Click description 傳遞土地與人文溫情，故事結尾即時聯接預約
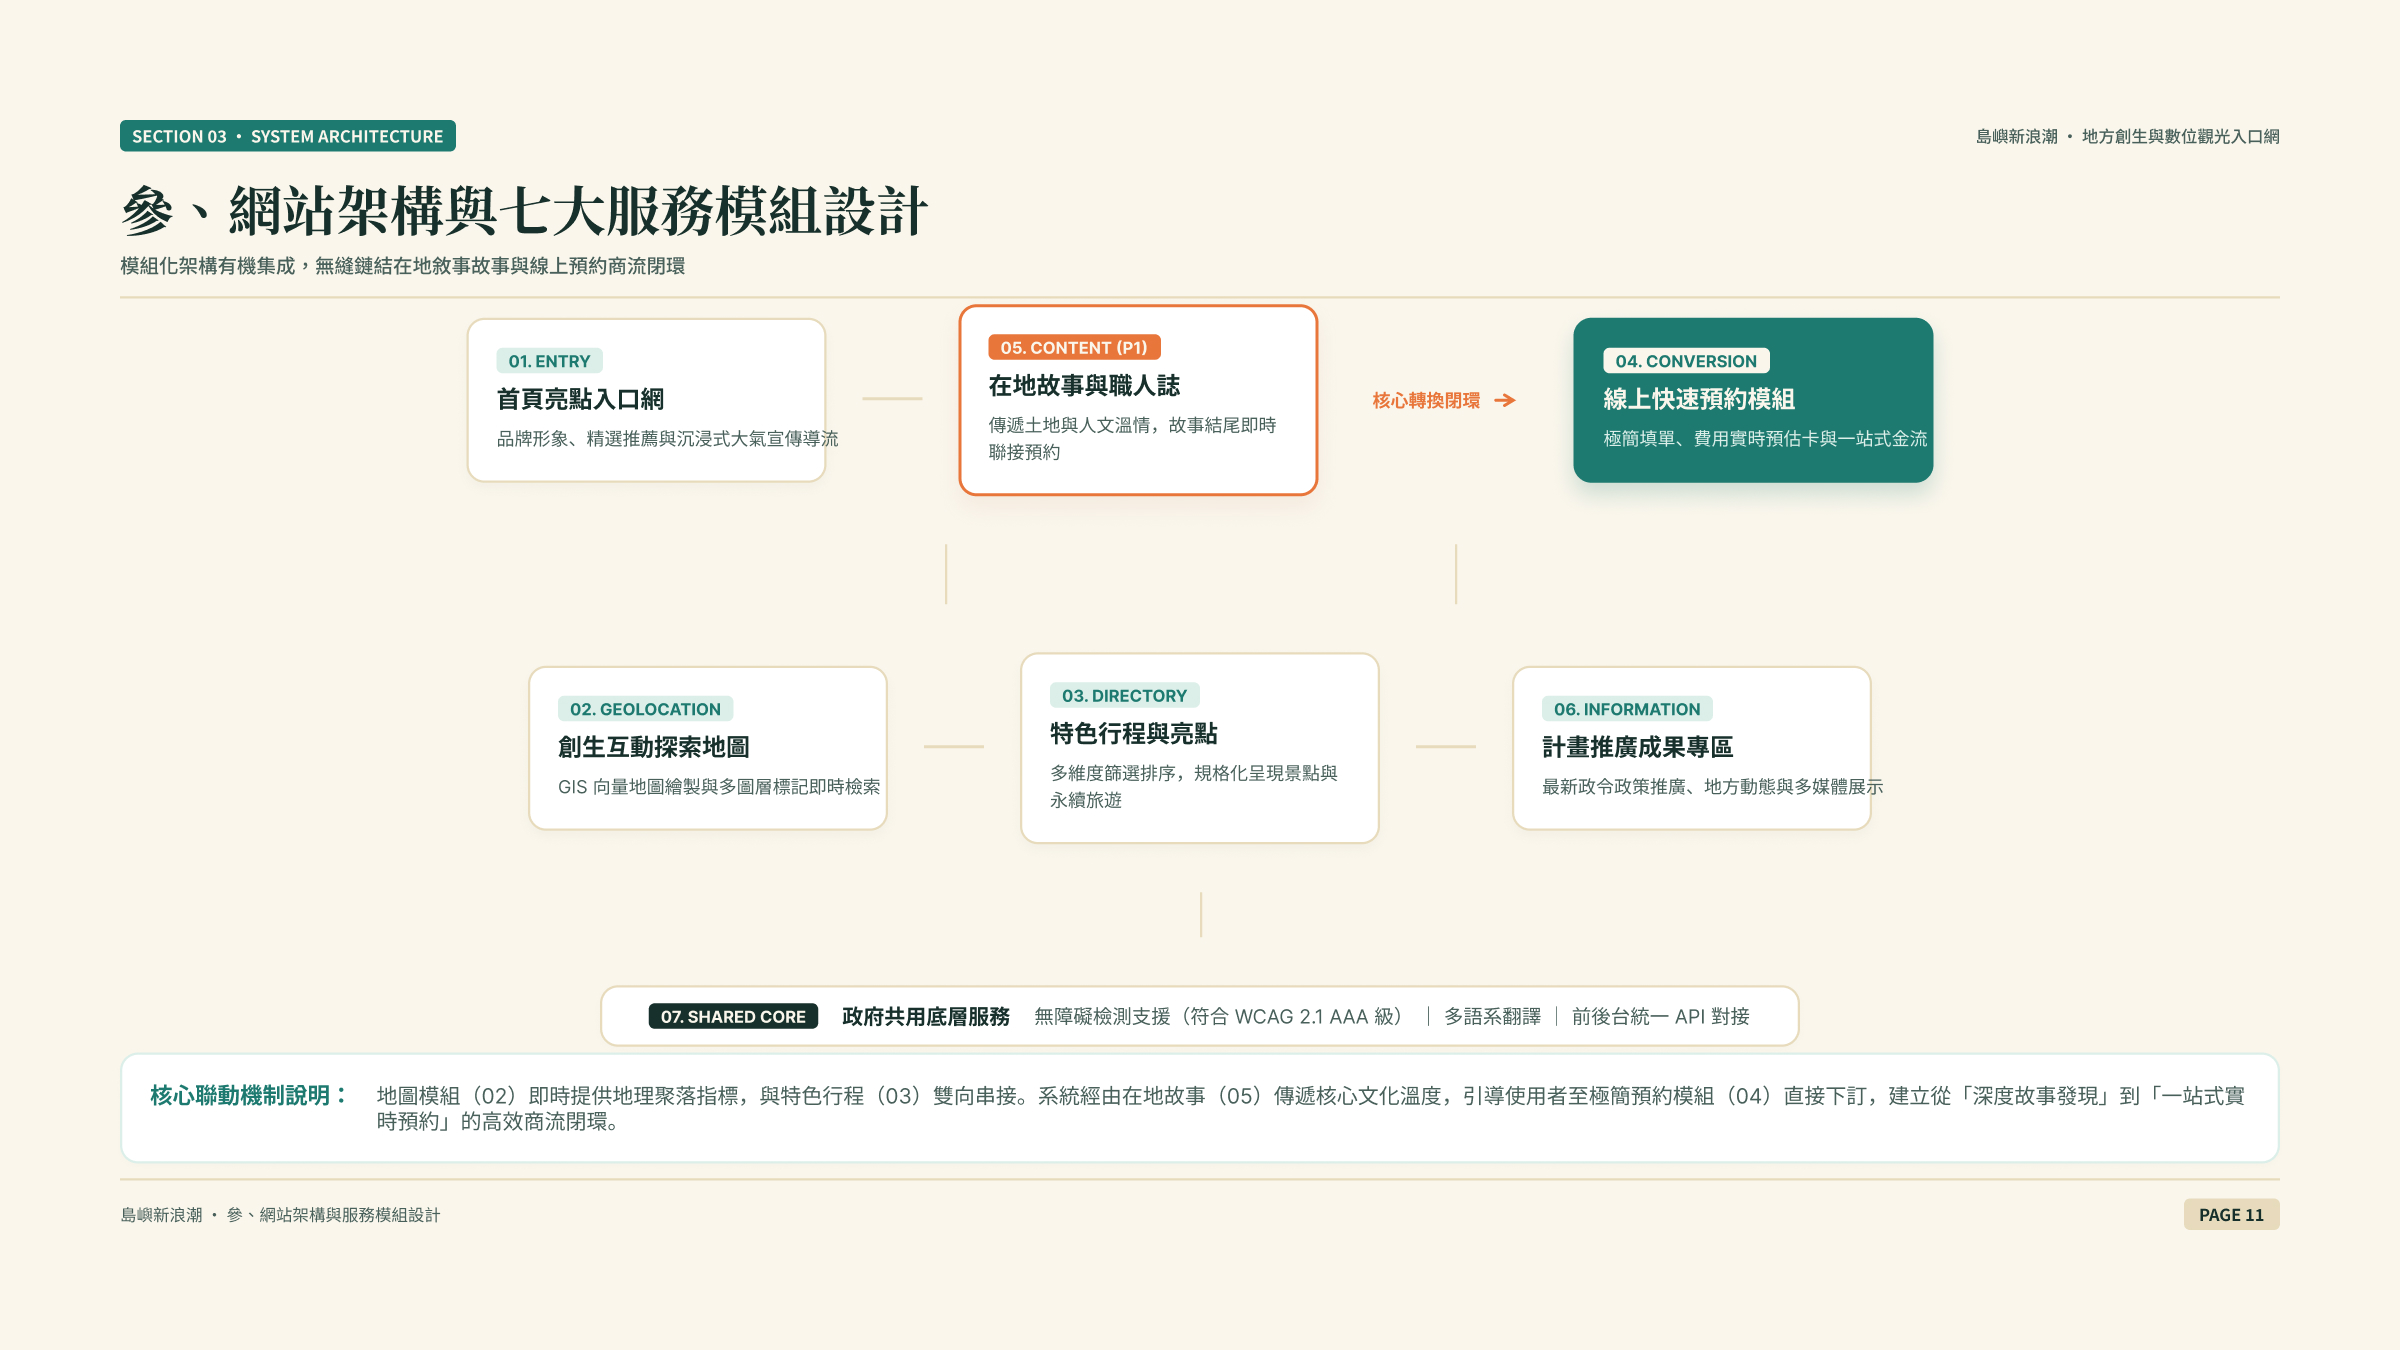The height and width of the screenshot is (1350, 2400). [1133, 438]
